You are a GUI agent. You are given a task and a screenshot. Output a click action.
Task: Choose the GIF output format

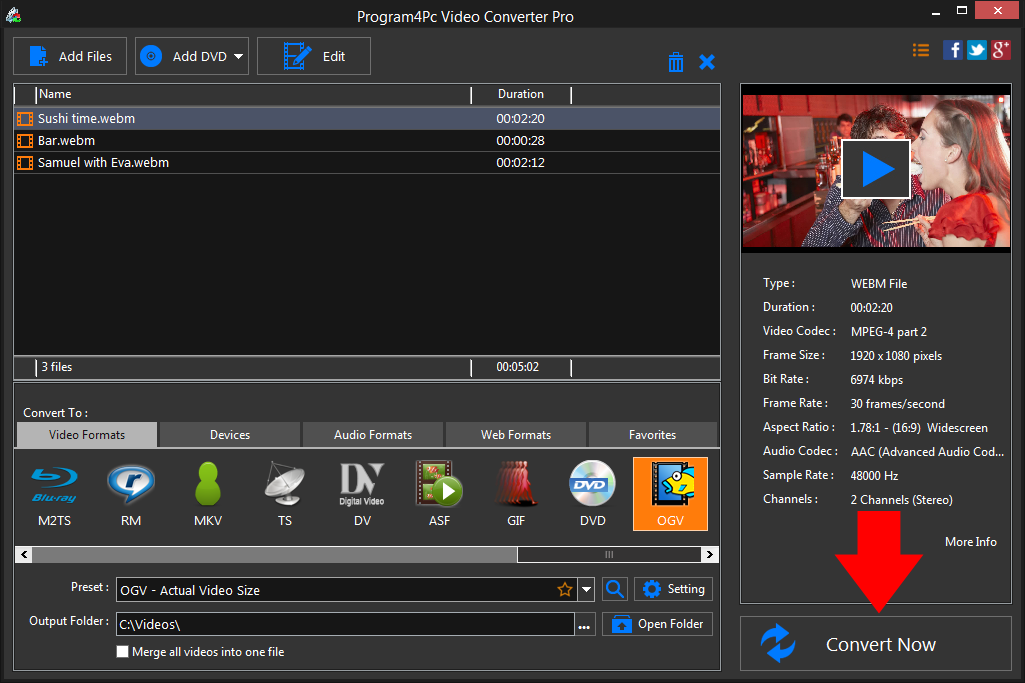point(516,493)
